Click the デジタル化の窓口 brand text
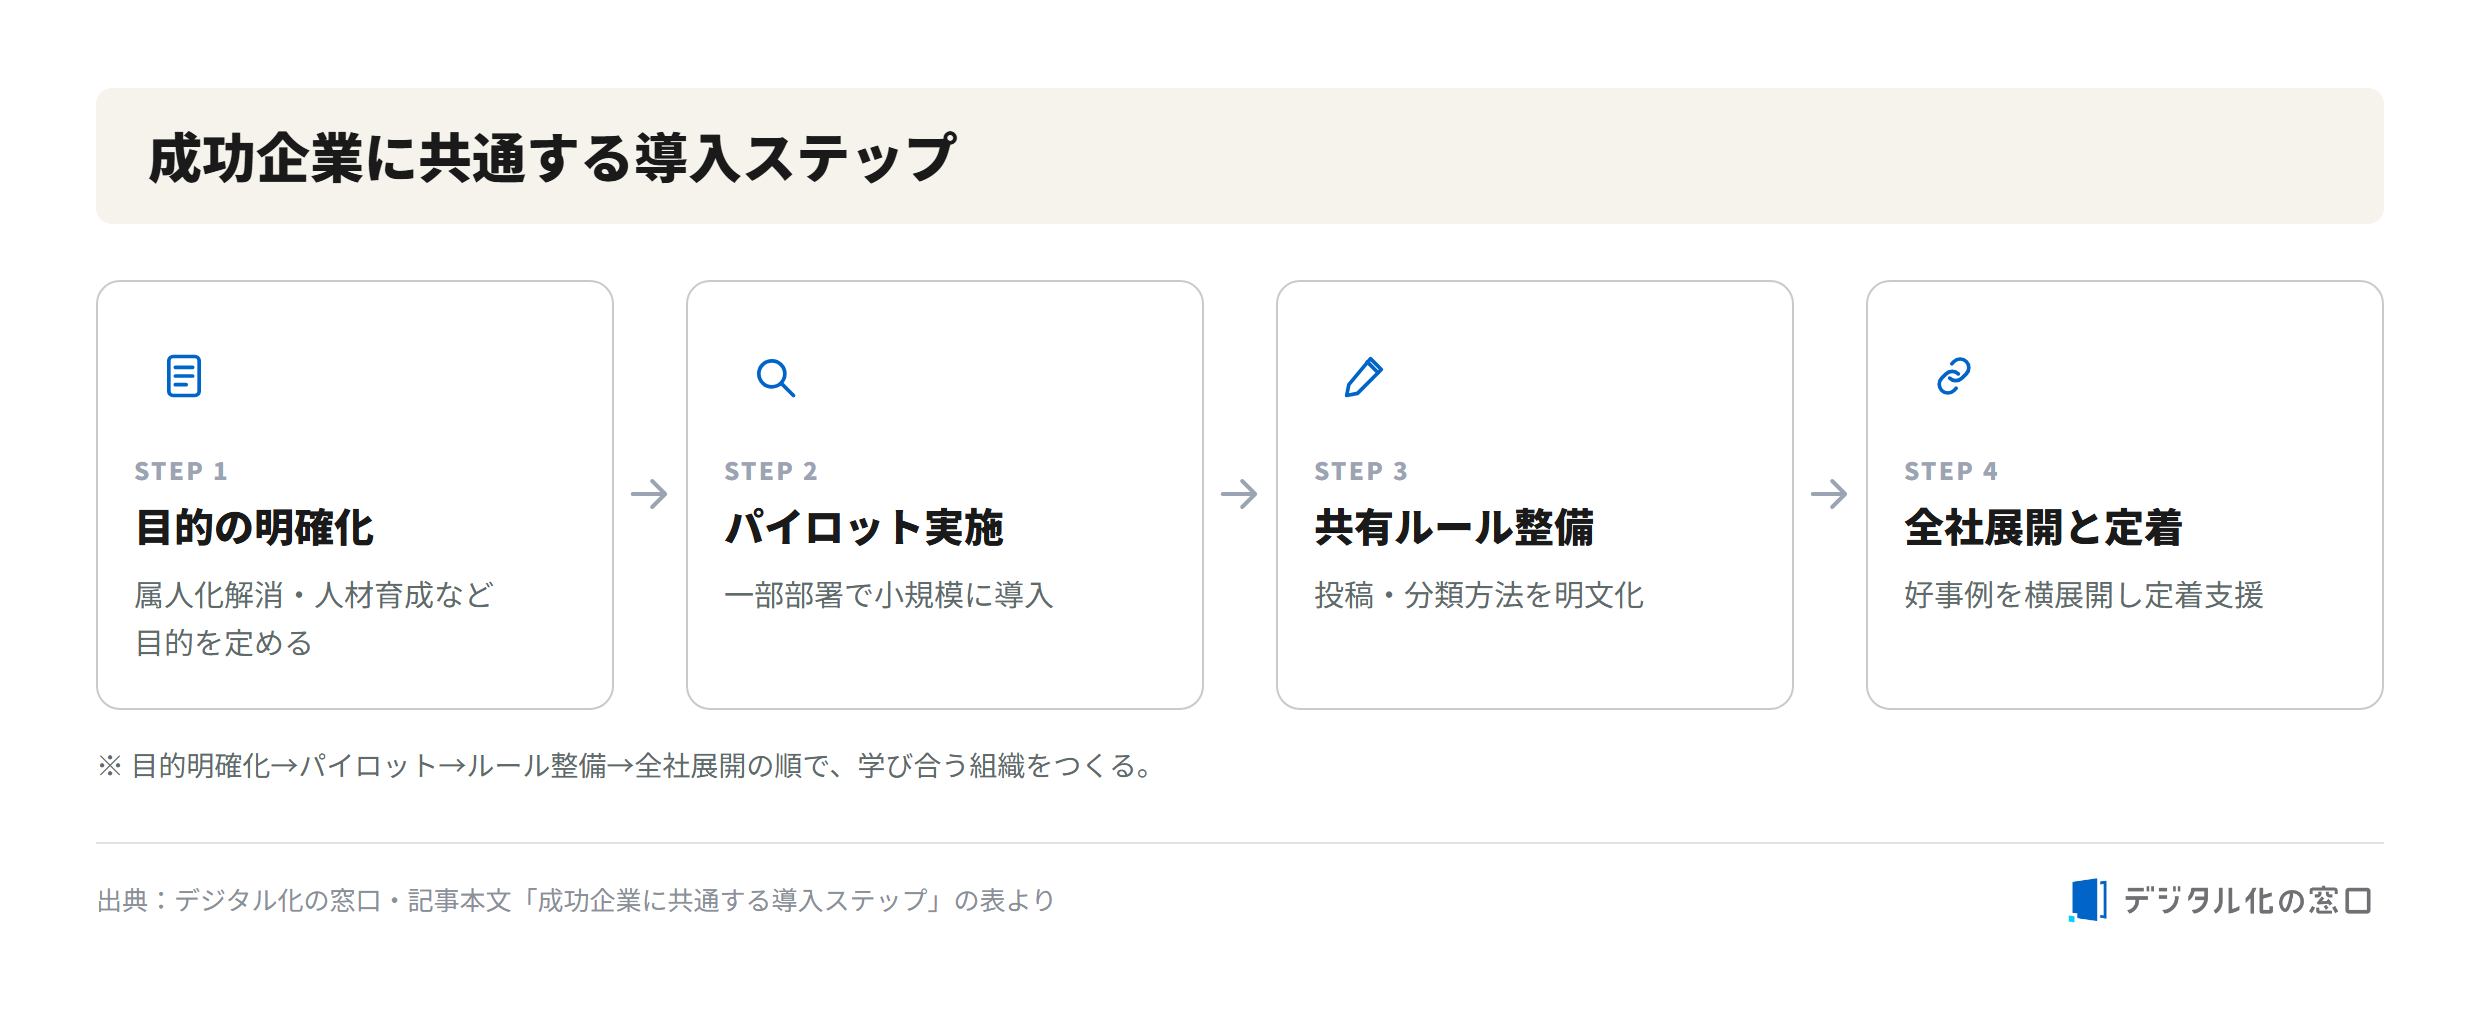 (x=2247, y=901)
